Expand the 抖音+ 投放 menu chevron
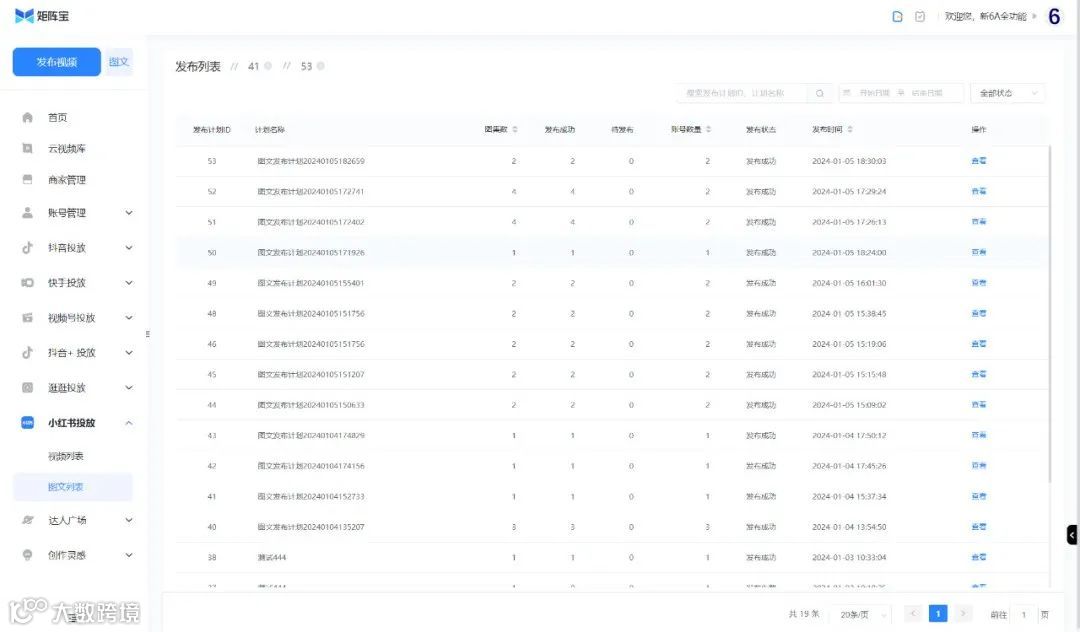 [129, 352]
